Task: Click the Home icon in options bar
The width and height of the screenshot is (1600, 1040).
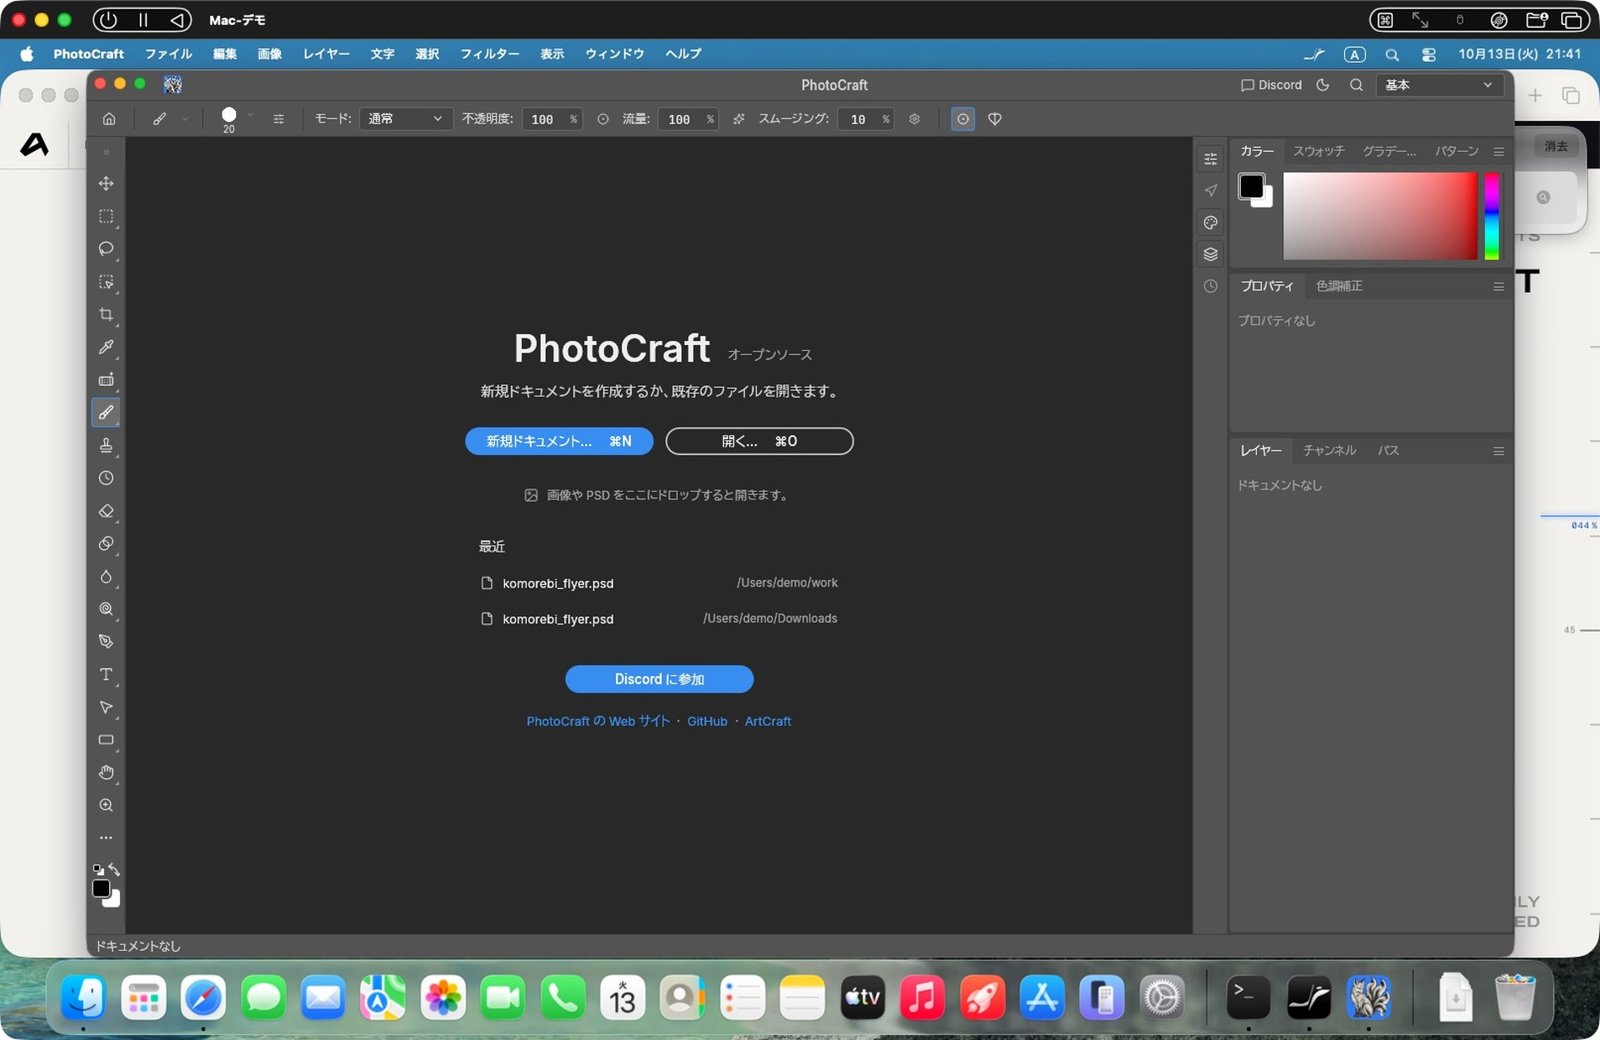Action: pyautogui.click(x=109, y=119)
